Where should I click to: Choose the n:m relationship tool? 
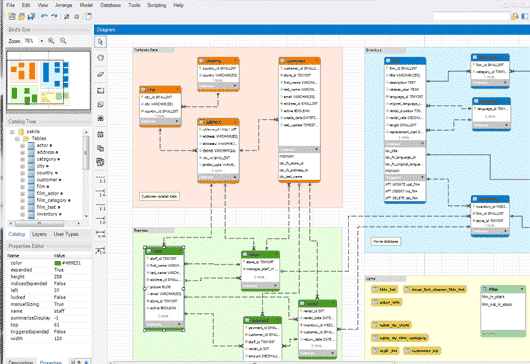(x=101, y=234)
